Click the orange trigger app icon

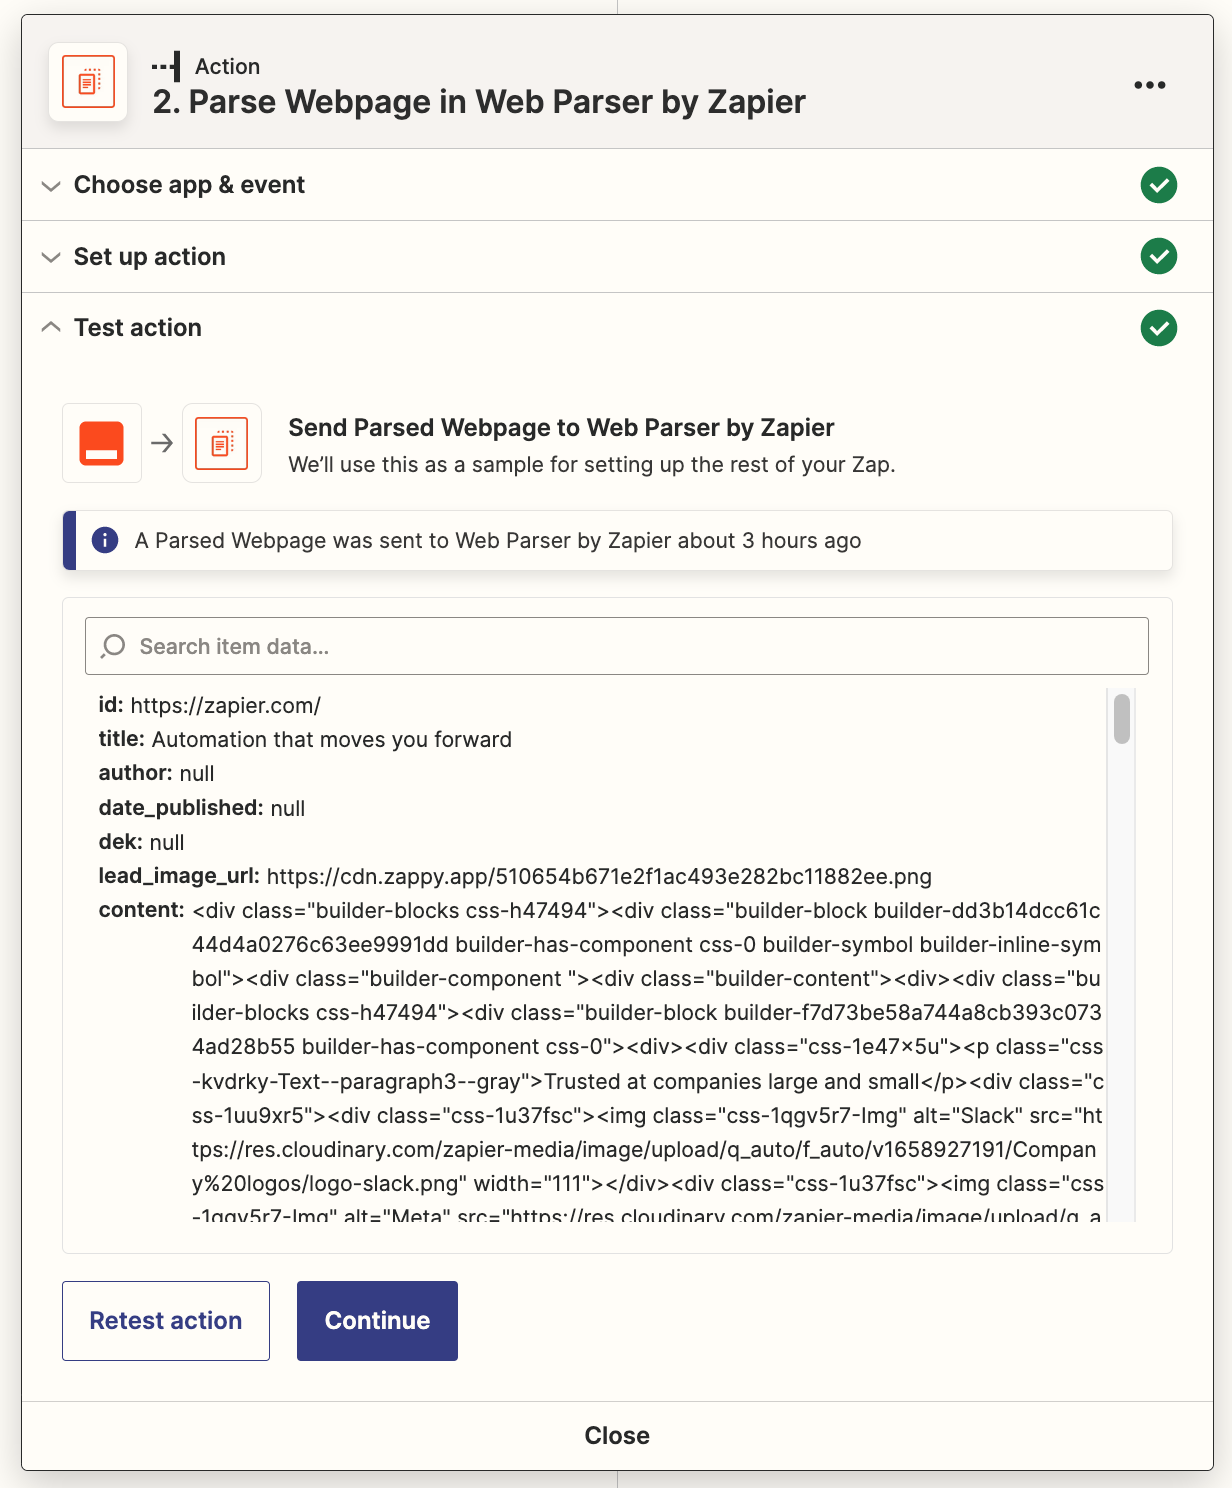102,443
